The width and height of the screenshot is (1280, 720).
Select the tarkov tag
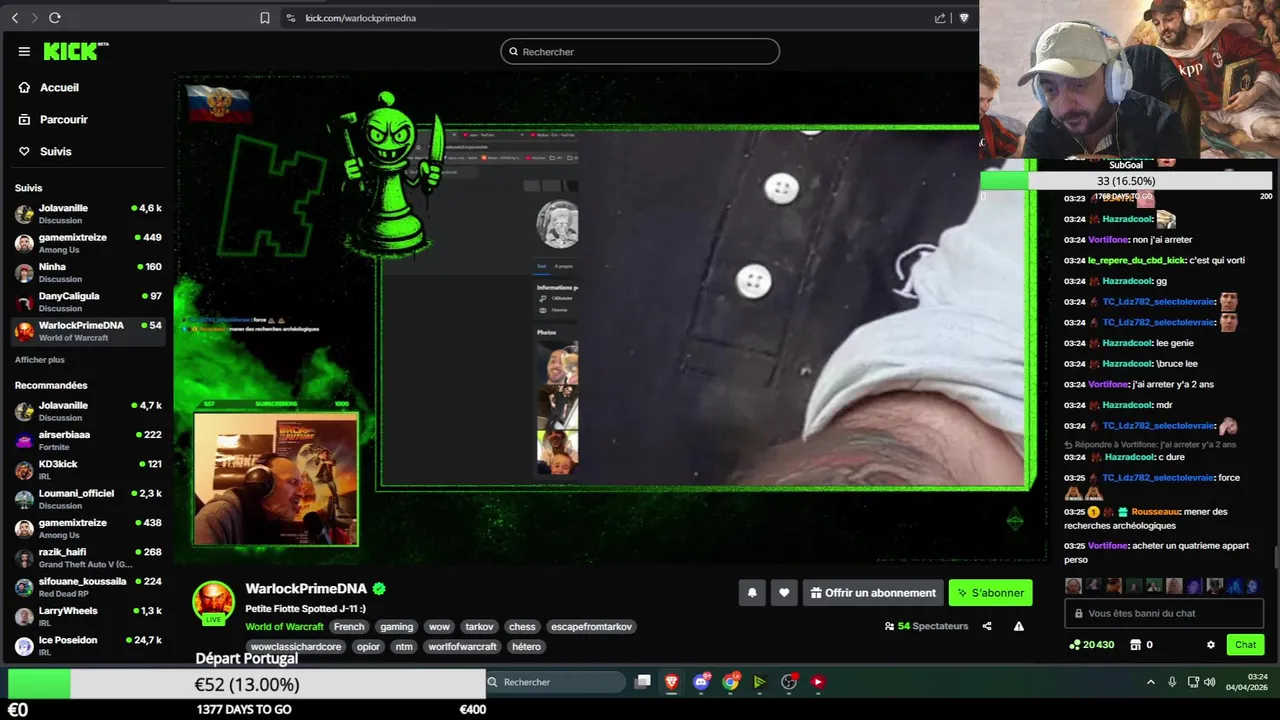[x=479, y=627]
